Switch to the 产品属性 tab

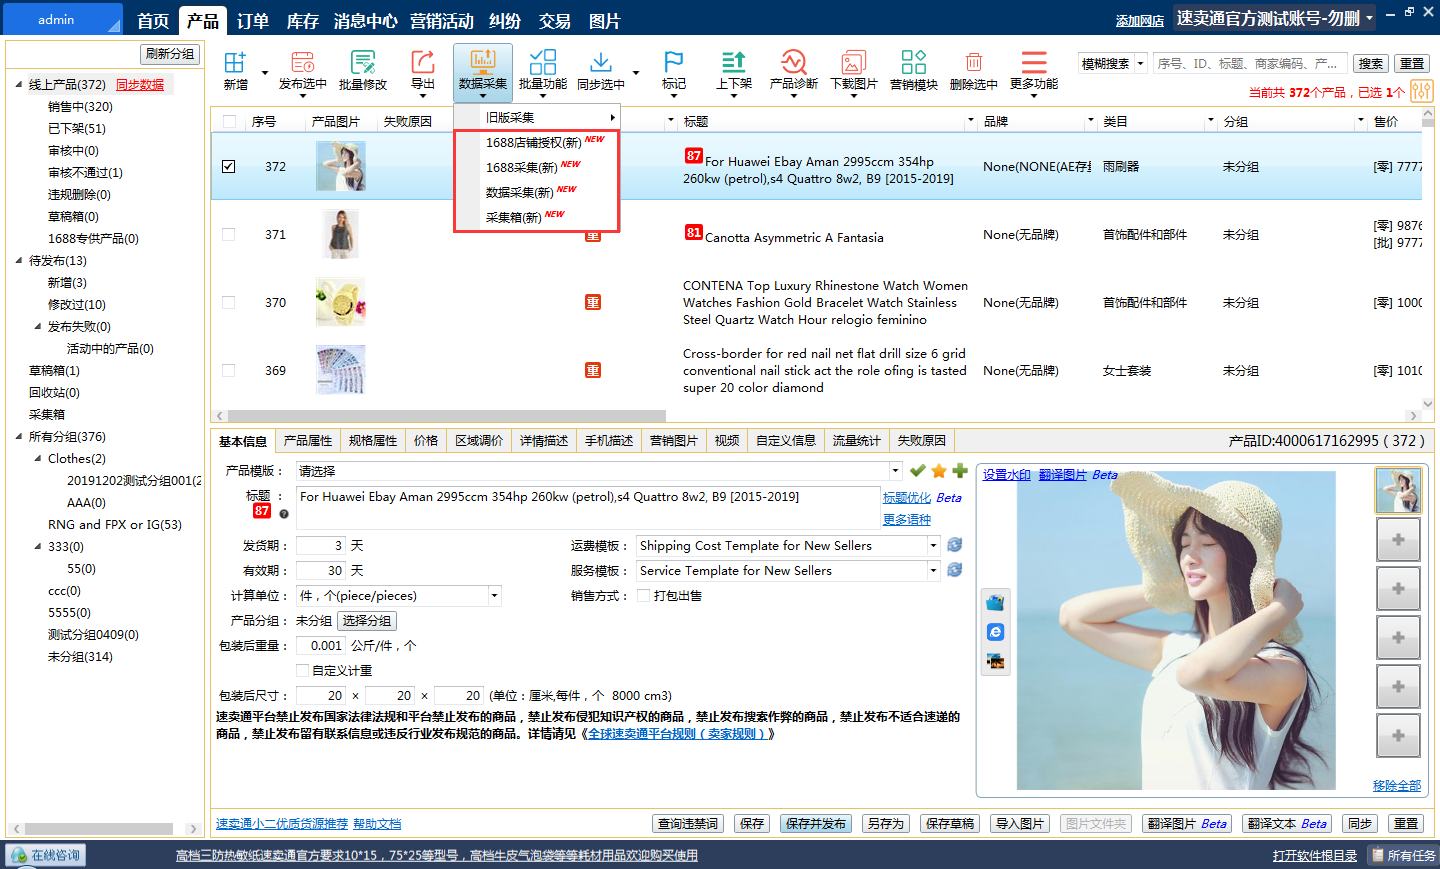pyautogui.click(x=308, y=440)
